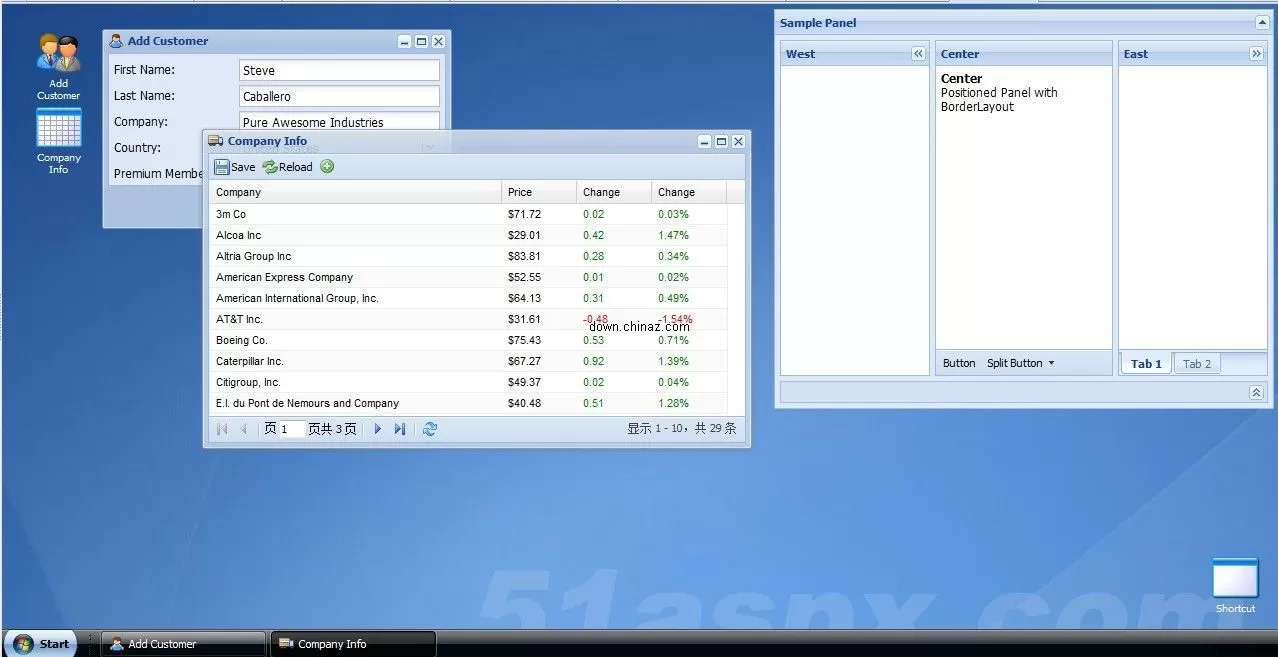Viewport: 1278px width, 657px height.
Task: Click the 1.47% change cell
Action: 689,235
